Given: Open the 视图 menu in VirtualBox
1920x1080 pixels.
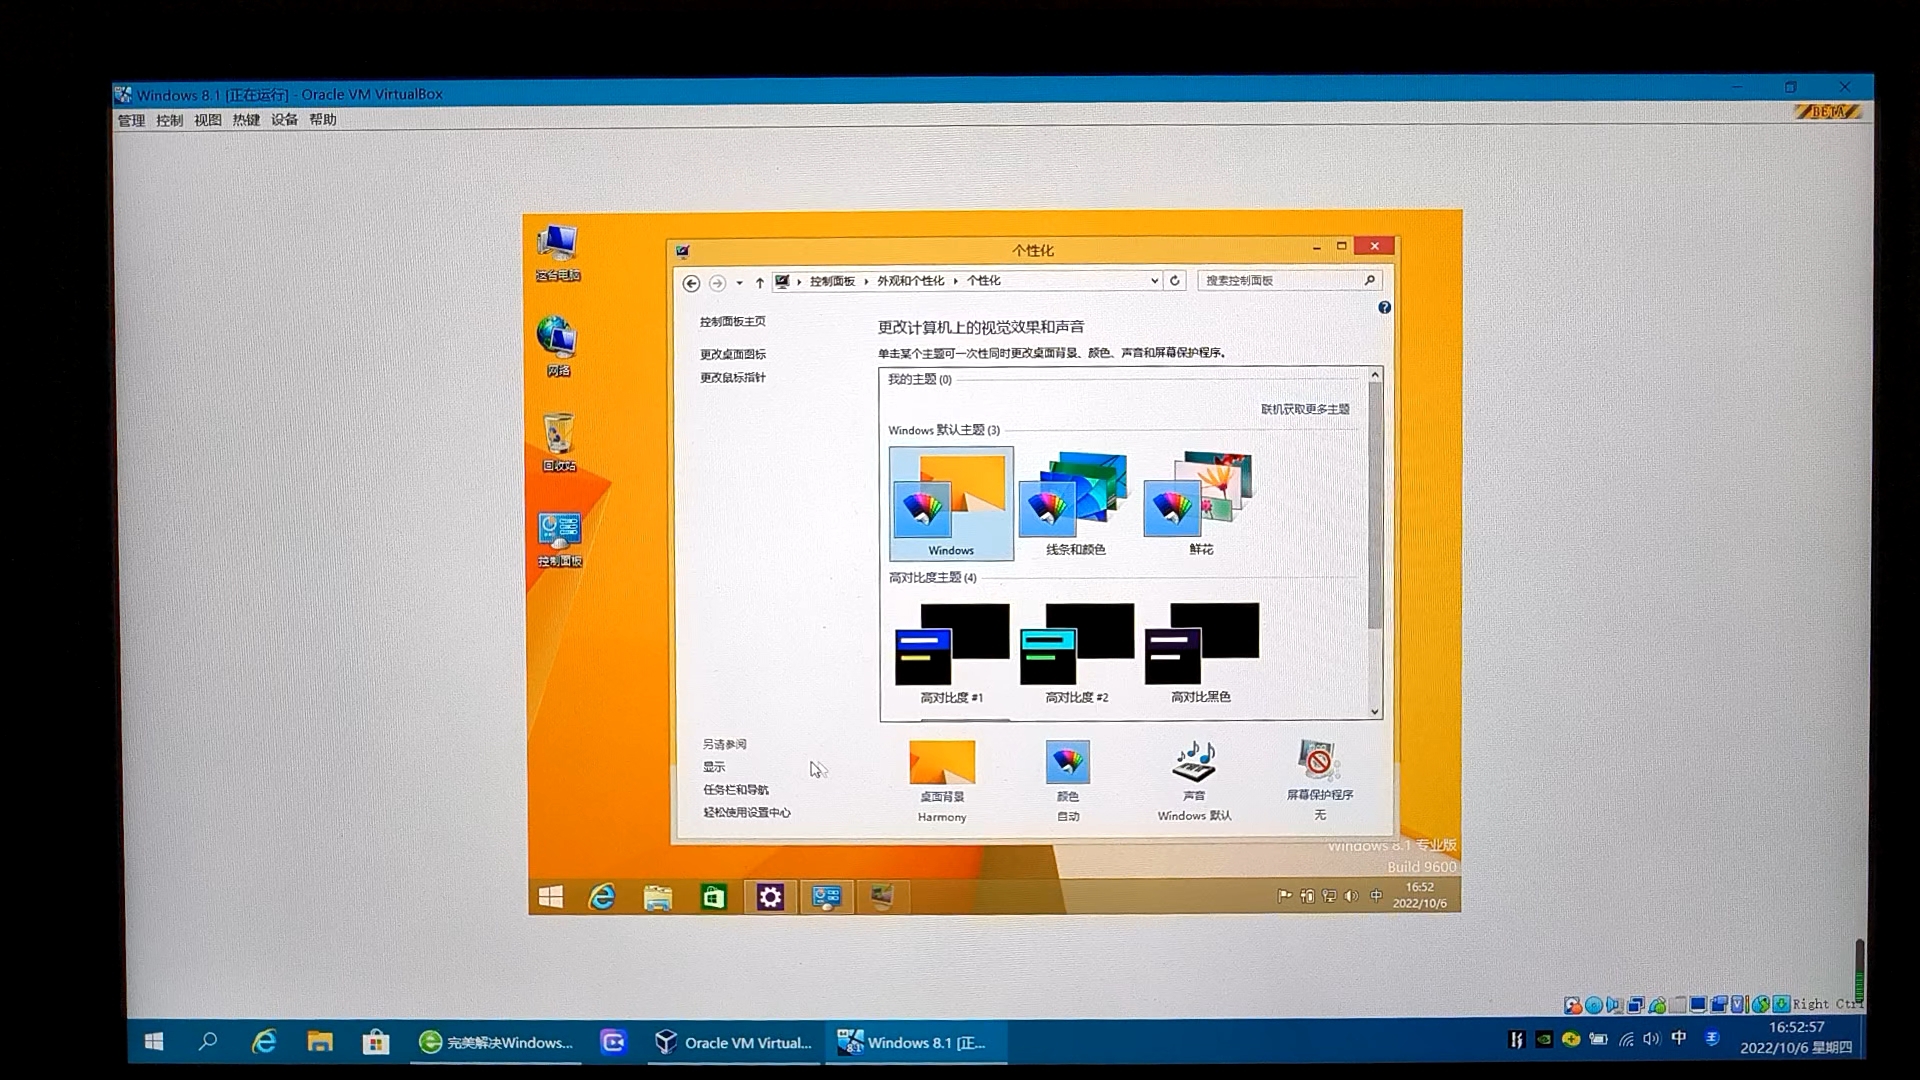Looking at the screenshot, I should [x=206, y=119].
